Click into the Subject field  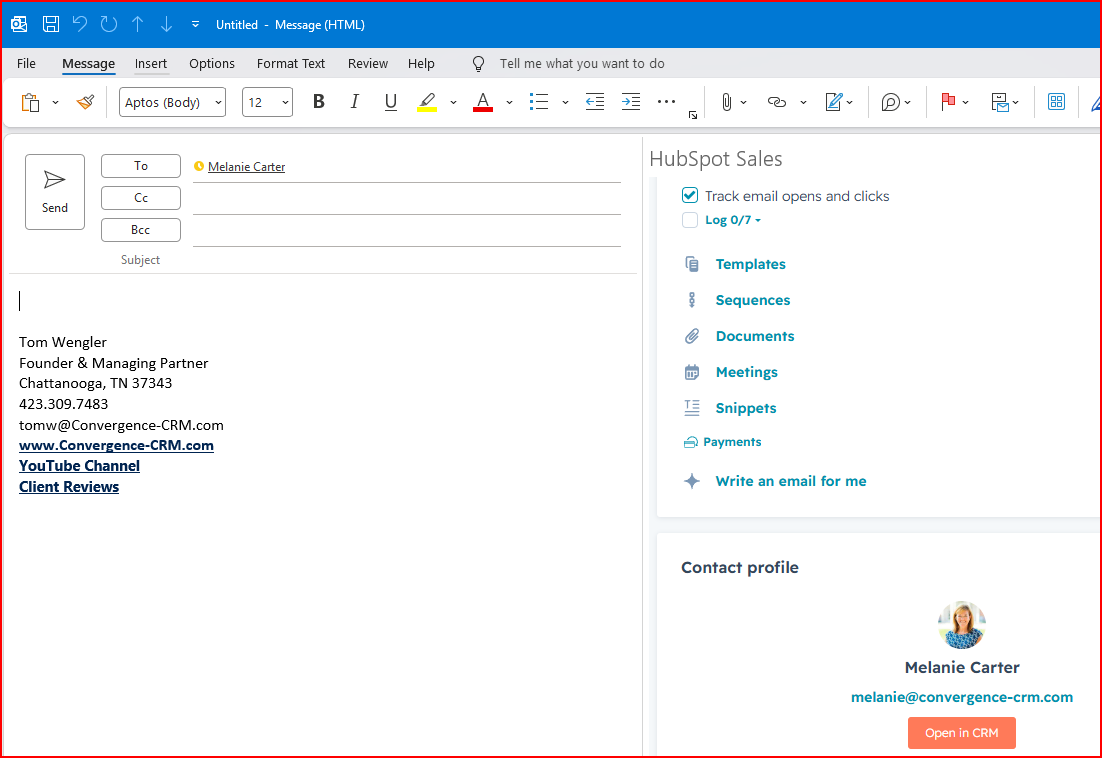[407, 260]
